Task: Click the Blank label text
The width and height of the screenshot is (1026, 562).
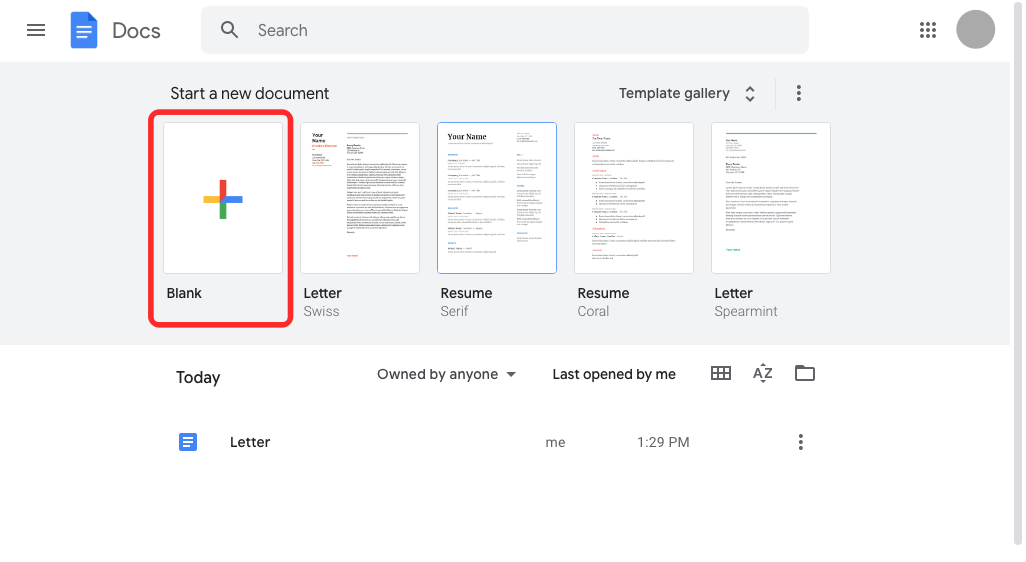Action: (184, 293)
